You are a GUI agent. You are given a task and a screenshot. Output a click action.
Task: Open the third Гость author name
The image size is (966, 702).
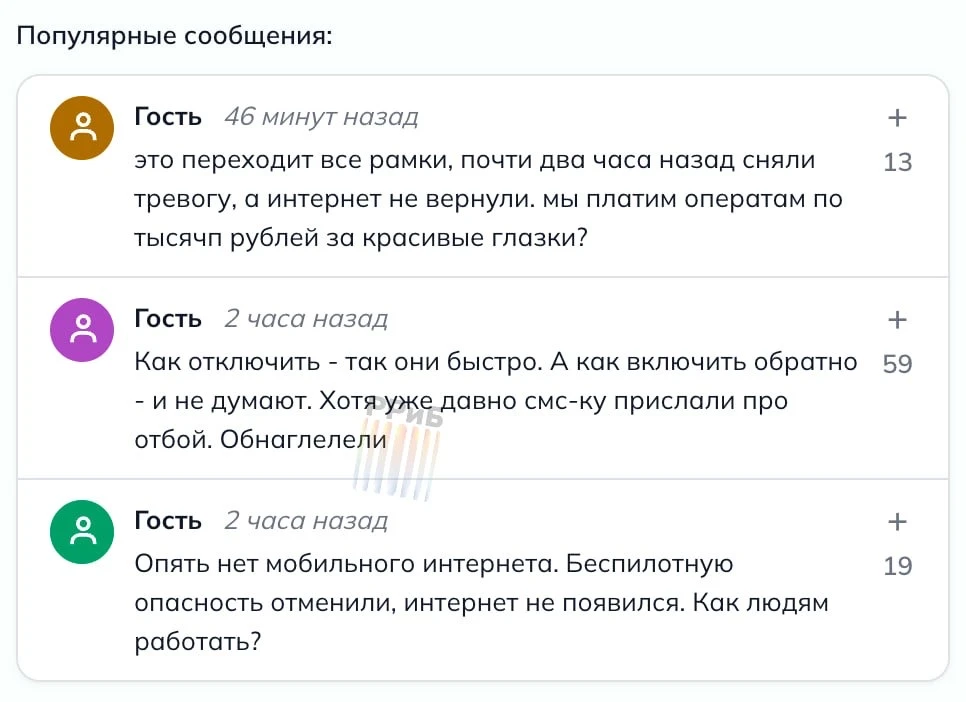(x=168, y=521)
